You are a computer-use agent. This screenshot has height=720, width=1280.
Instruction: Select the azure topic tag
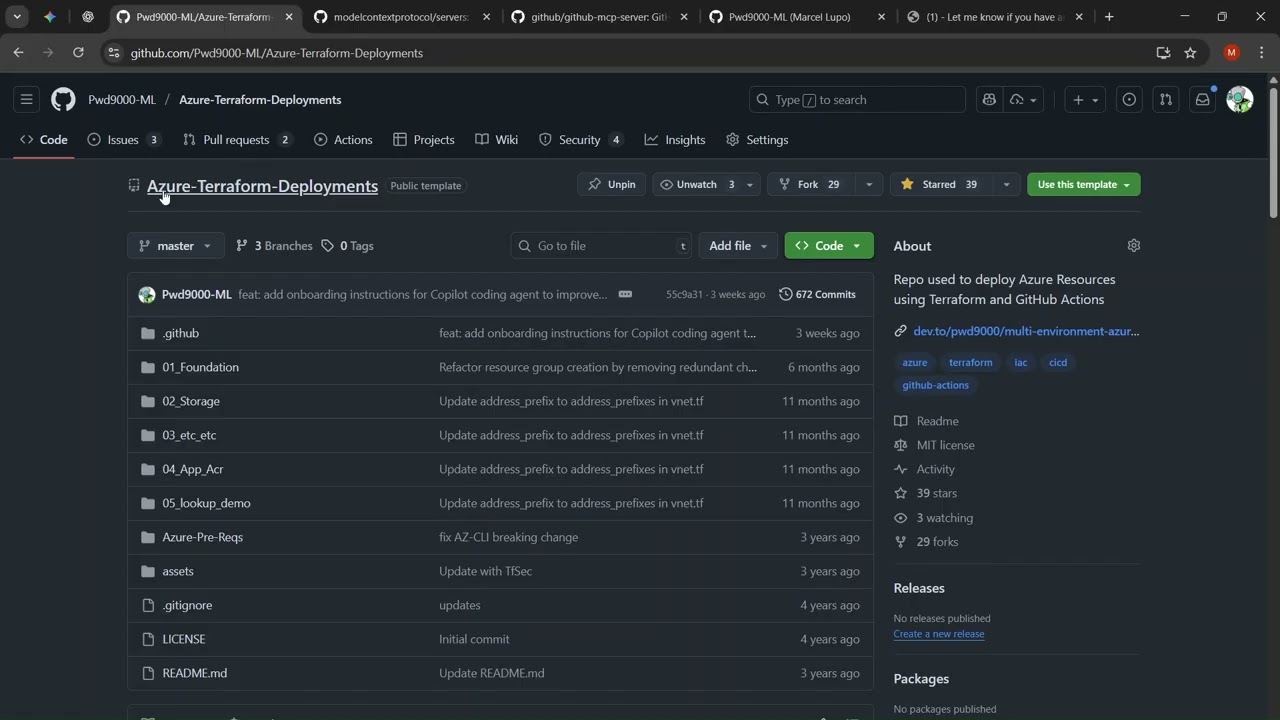point(915,362)
